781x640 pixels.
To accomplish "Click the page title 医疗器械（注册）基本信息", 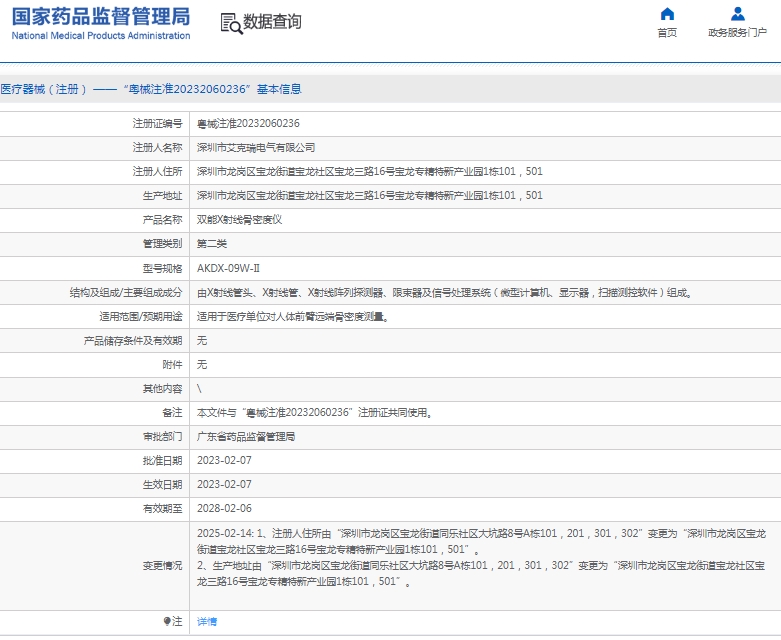I will 151,89.
